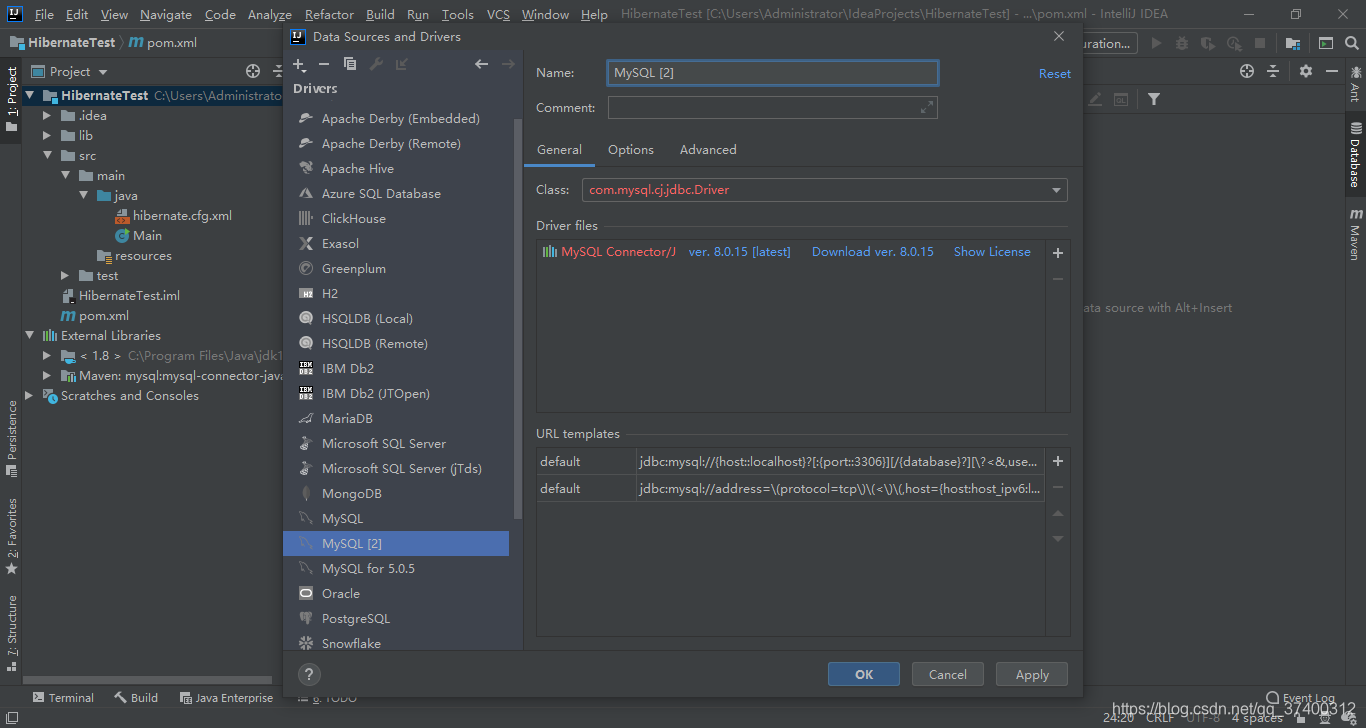1366x728 pixels.
Task: Expand the lib folder arrow
Action: coord(47,136)
